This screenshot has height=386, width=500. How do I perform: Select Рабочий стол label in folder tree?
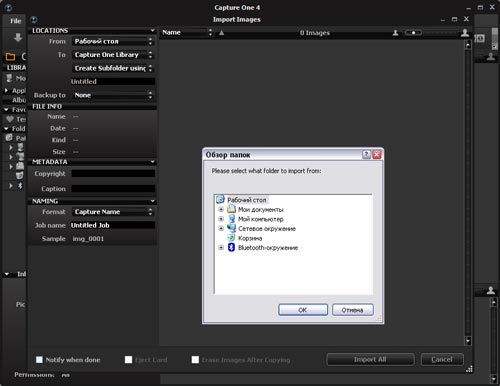click(x=247, y=200)
